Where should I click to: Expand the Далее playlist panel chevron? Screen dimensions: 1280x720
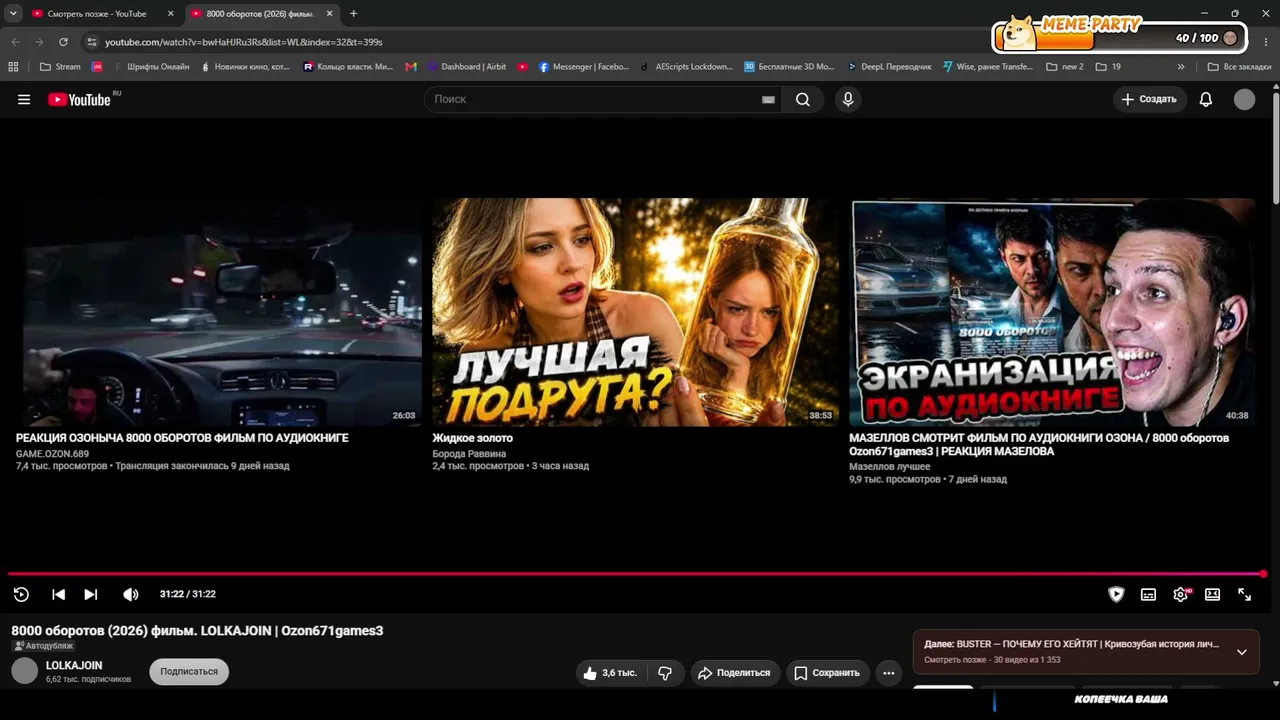[1241, 652]
